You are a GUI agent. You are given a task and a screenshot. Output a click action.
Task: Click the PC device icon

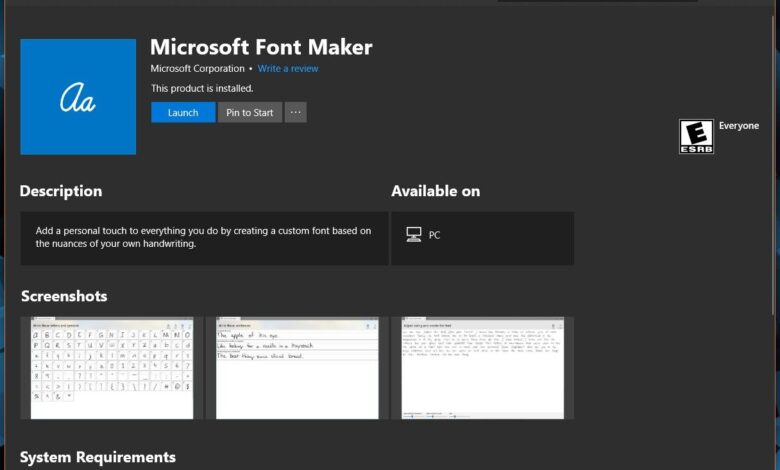click(x=413, y=234)
